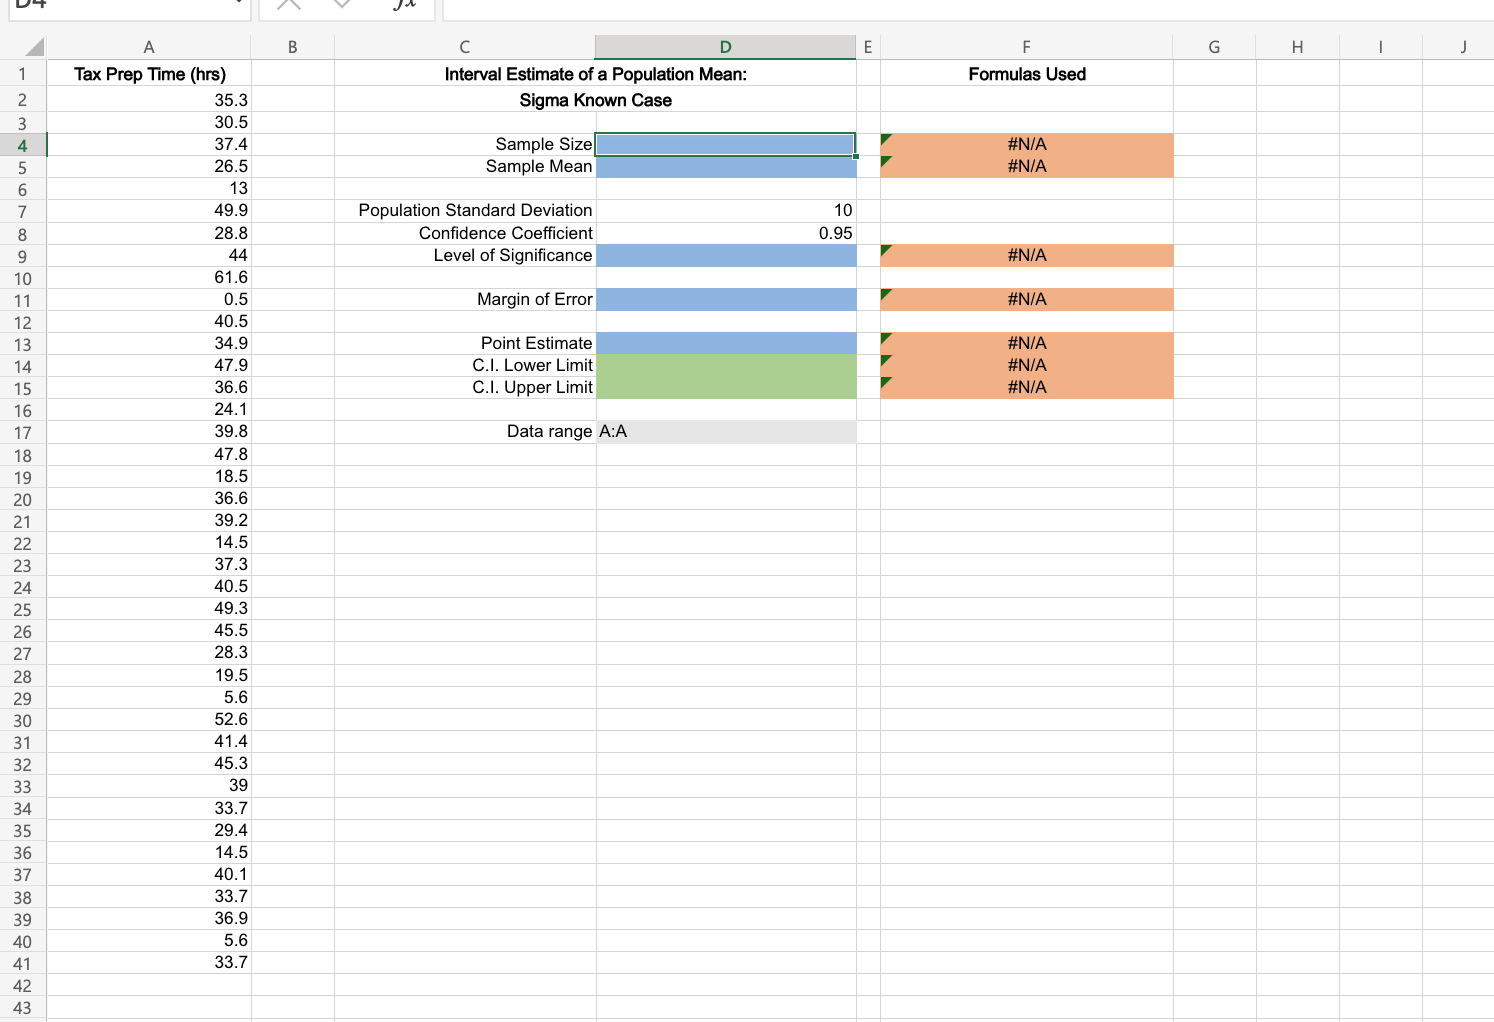Image resolution: width=1494 pixels, height=1022 pixels.
Task: Select the data cell containing 49.9
Action: 149,210
